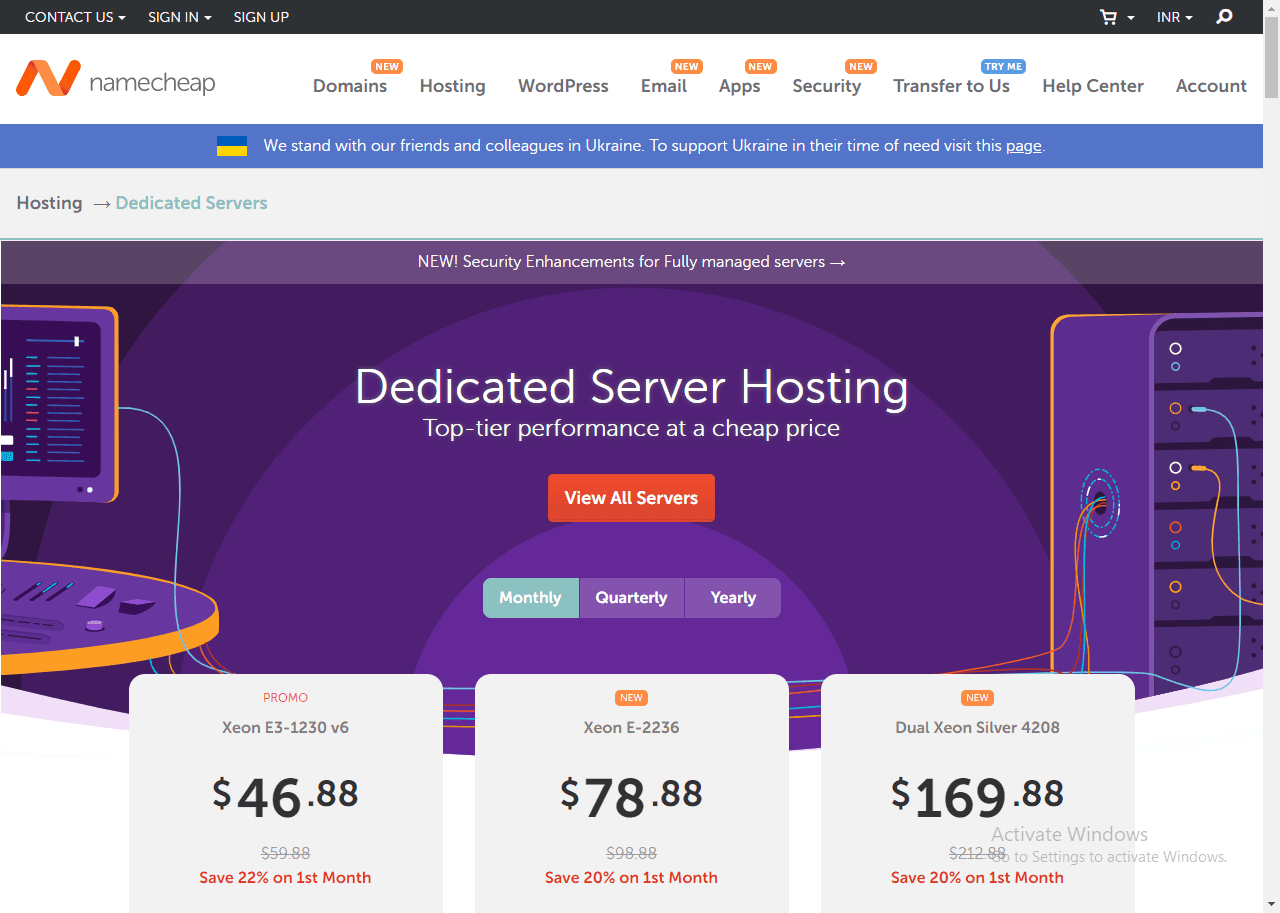Image resolution: width=1280 pixels, height=913 pixels.
Task: Select the Monthly billing toggle
Action: click(x=530, y=598)
